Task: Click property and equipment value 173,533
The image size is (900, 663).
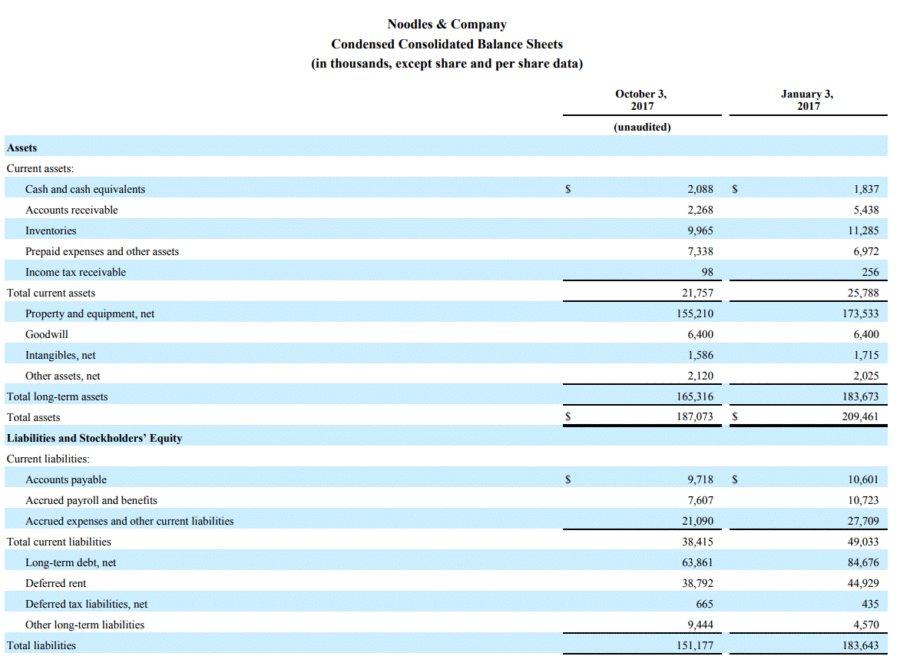Action: [860, 314]
